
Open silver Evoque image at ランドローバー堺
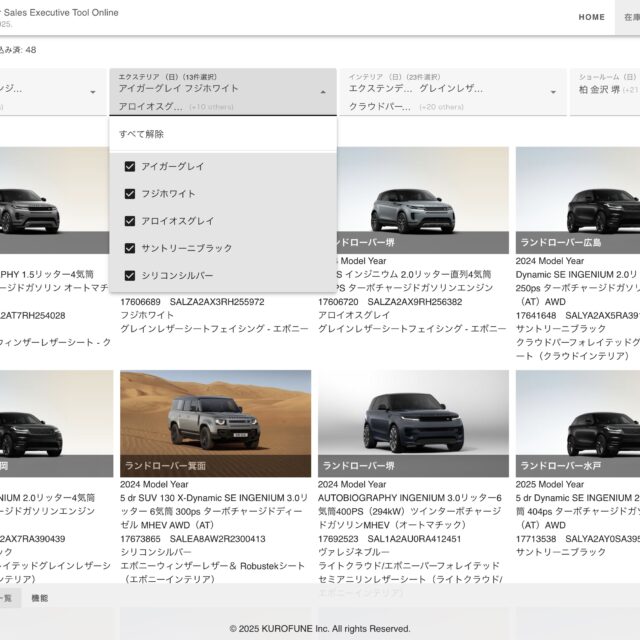click(x=422, y=200)
